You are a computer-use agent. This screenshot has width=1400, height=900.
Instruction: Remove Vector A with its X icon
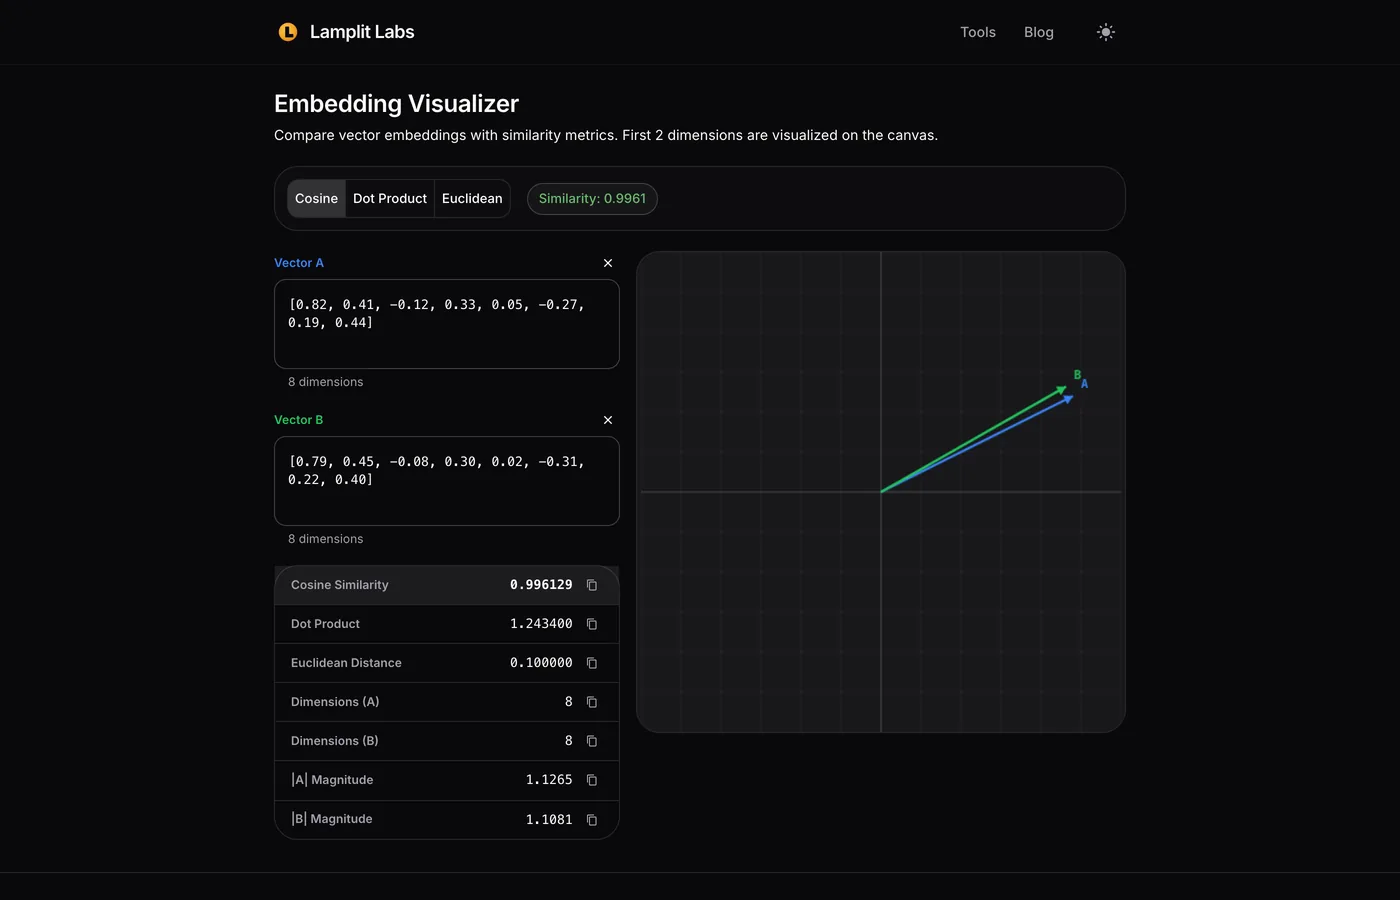coord(608,263)
